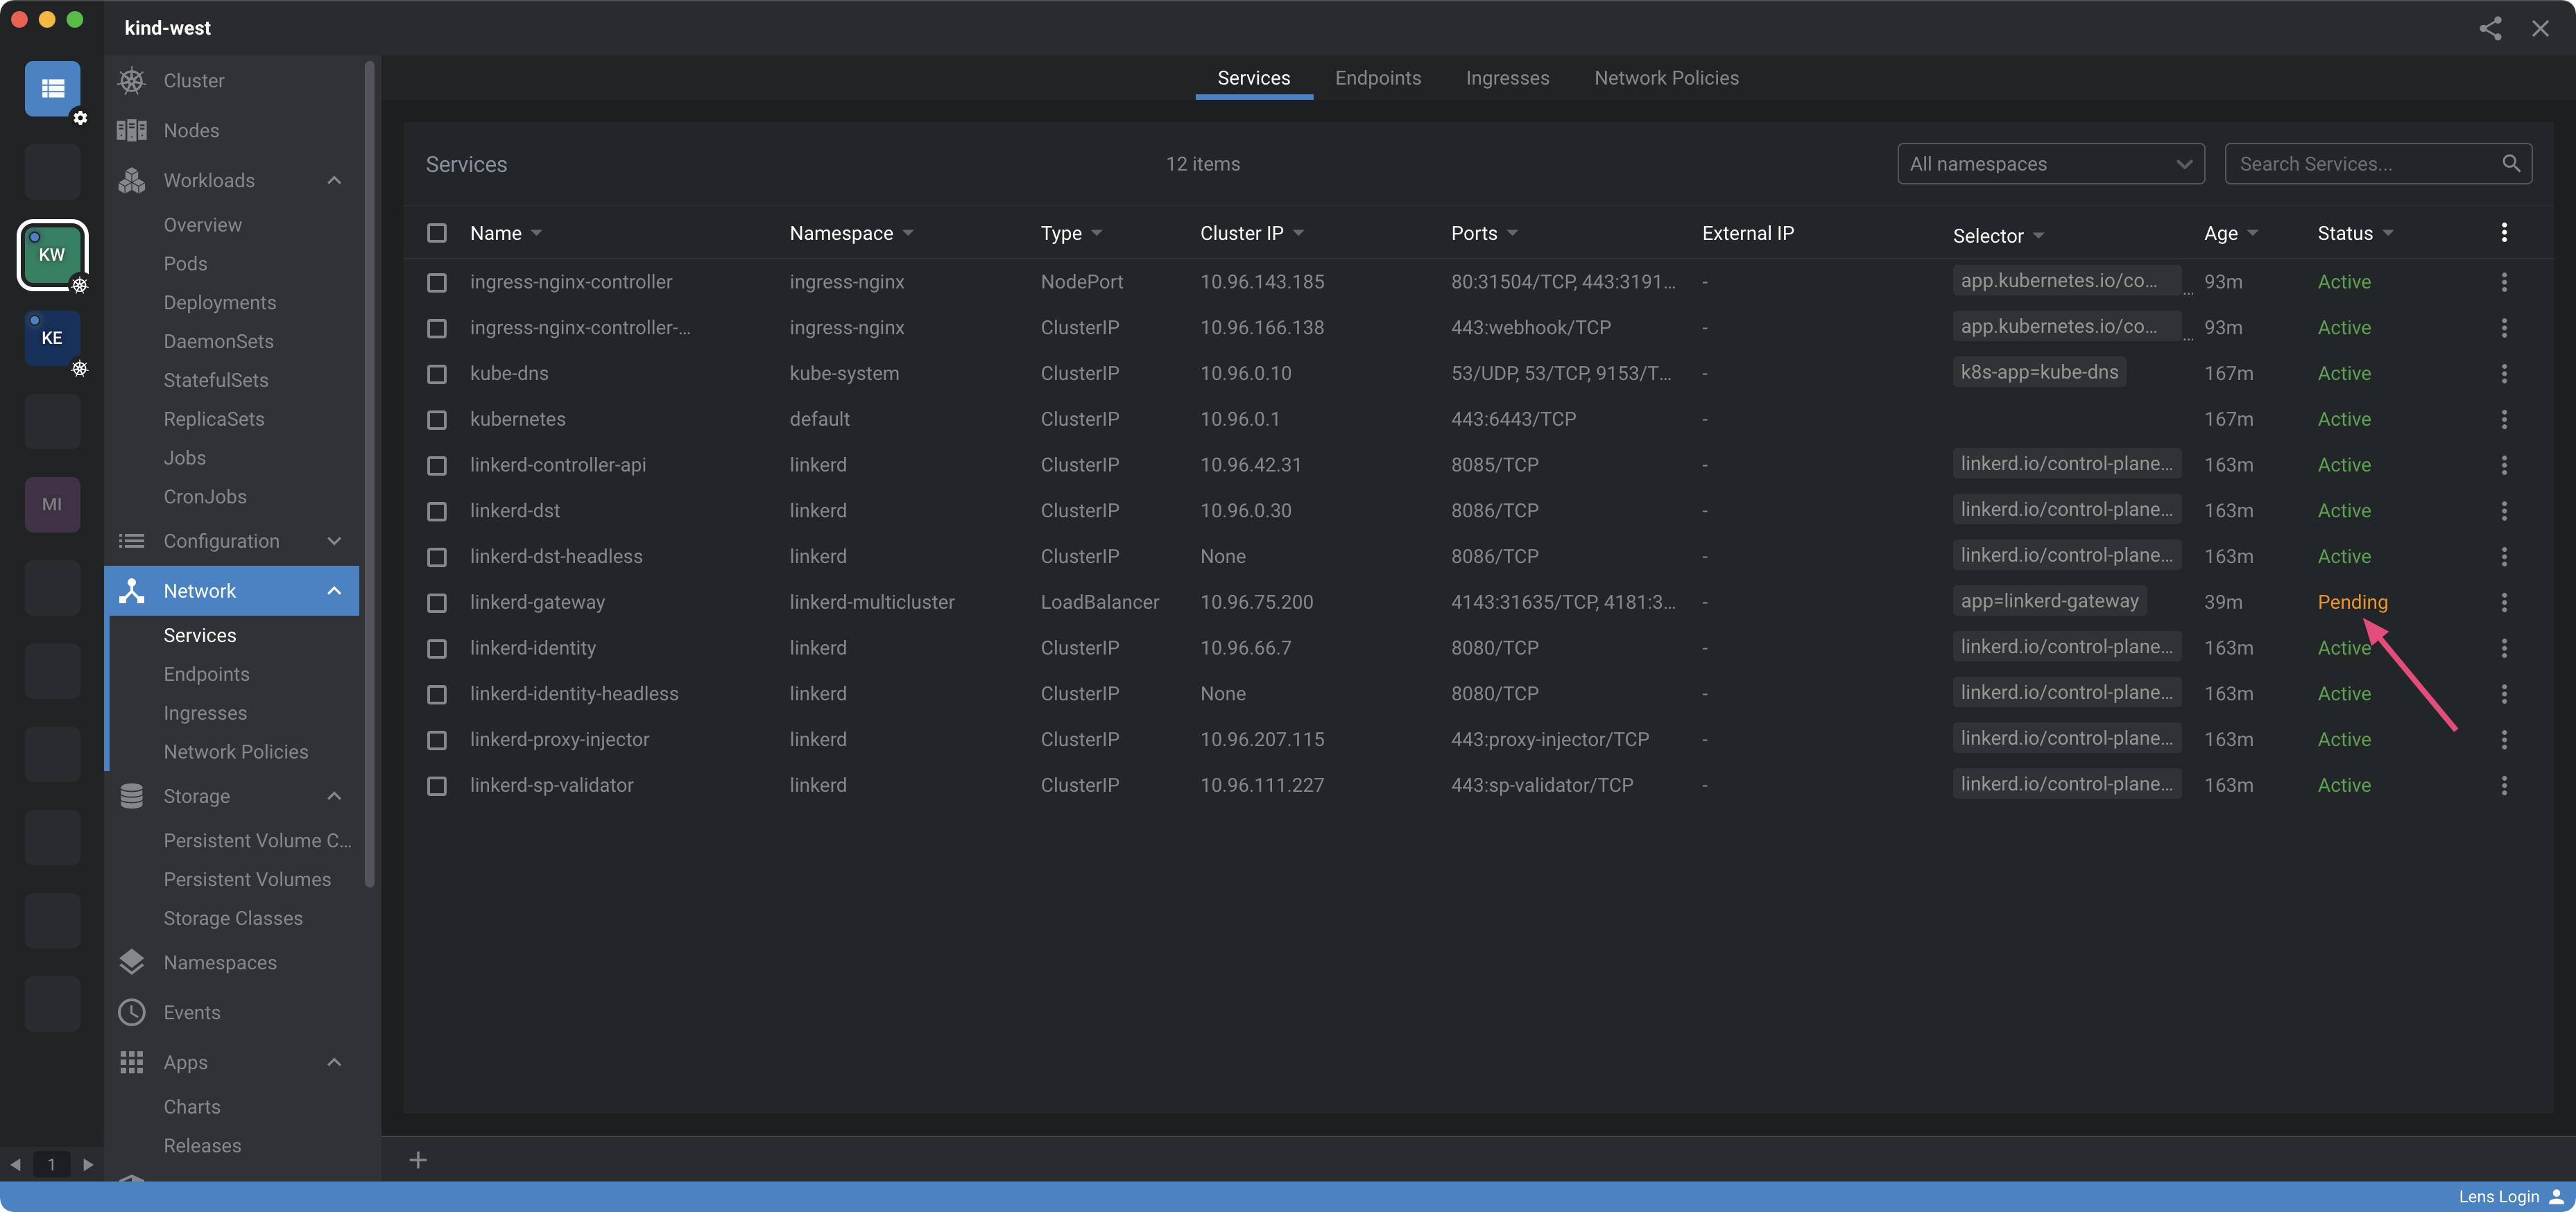Open actions menu for the kube-dns row
Viewport: 2576px width, 1212px height.
tap(2503, 373)
